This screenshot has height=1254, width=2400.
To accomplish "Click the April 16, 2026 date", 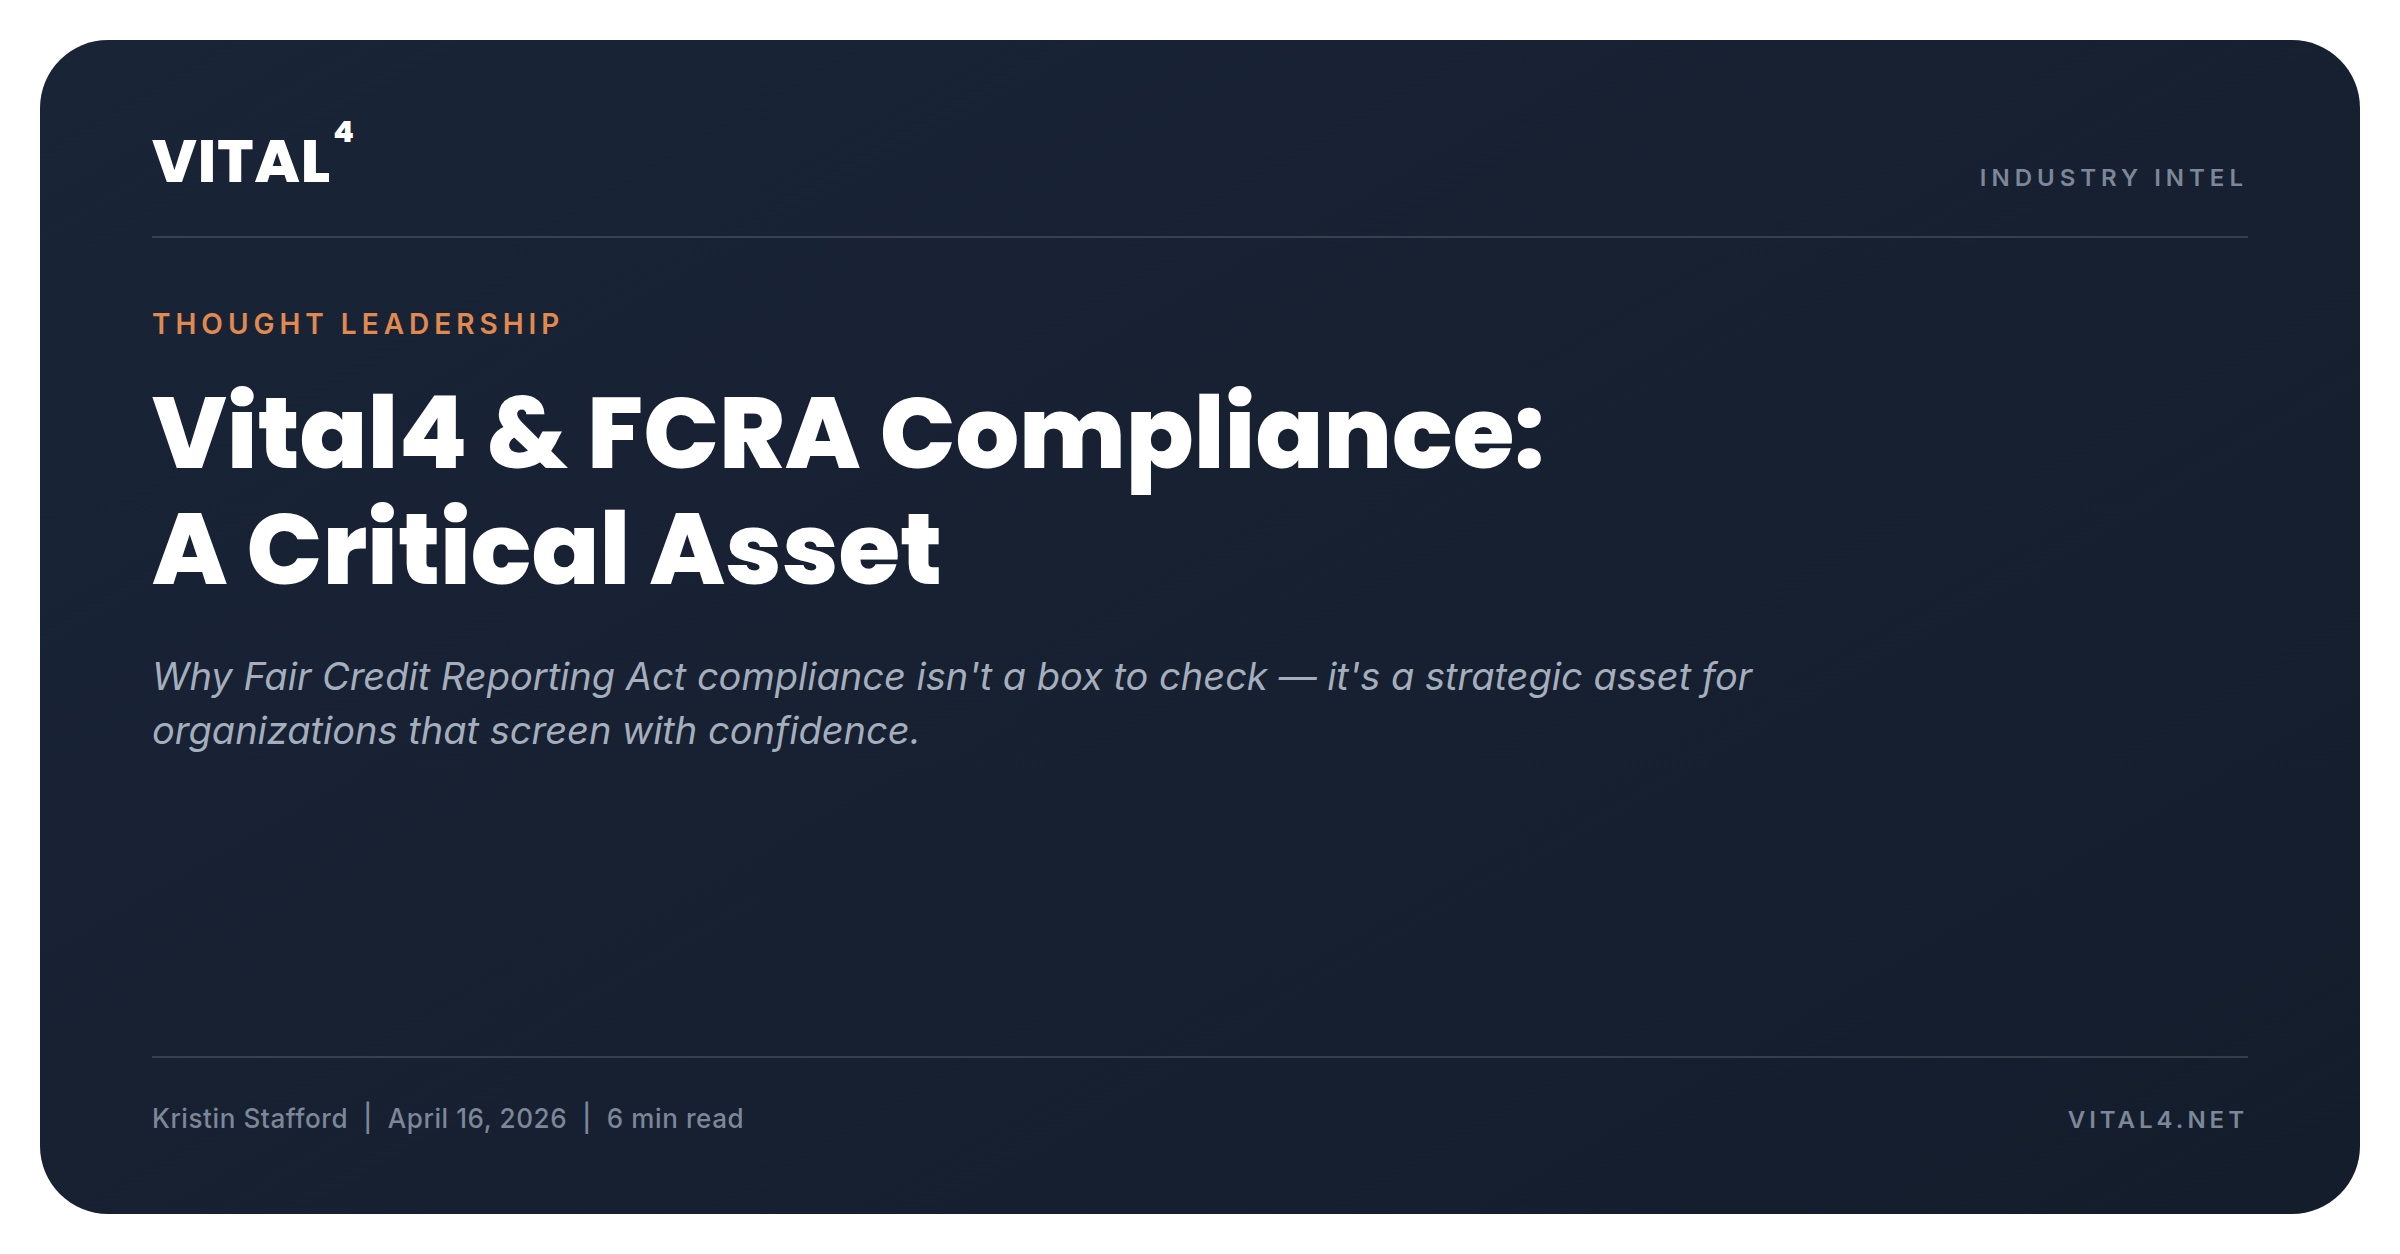I will [x=477, y=1118].
